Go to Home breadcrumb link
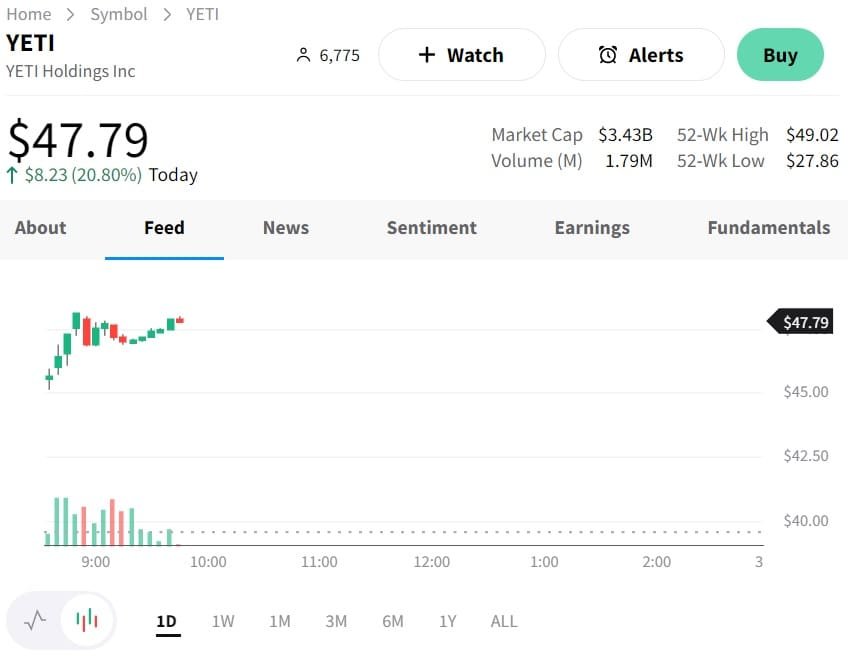The image size is (848, 658). pos(28,14)
